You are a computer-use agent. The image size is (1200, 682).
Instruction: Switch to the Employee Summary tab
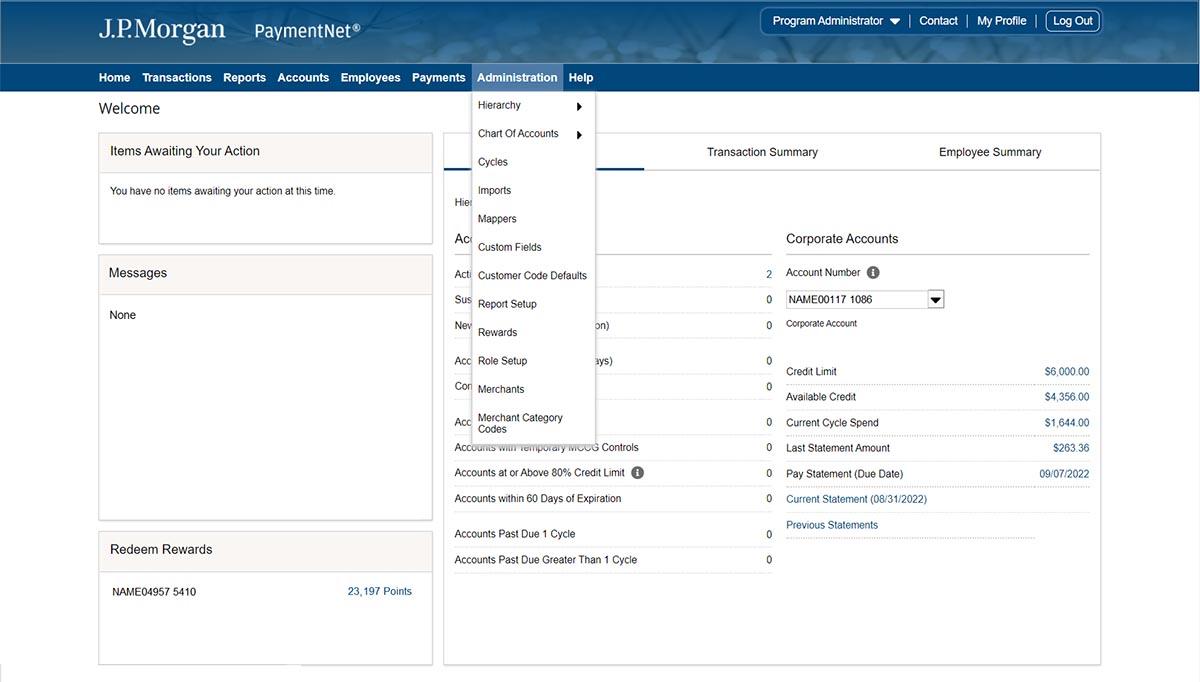(x=990, y=152)
